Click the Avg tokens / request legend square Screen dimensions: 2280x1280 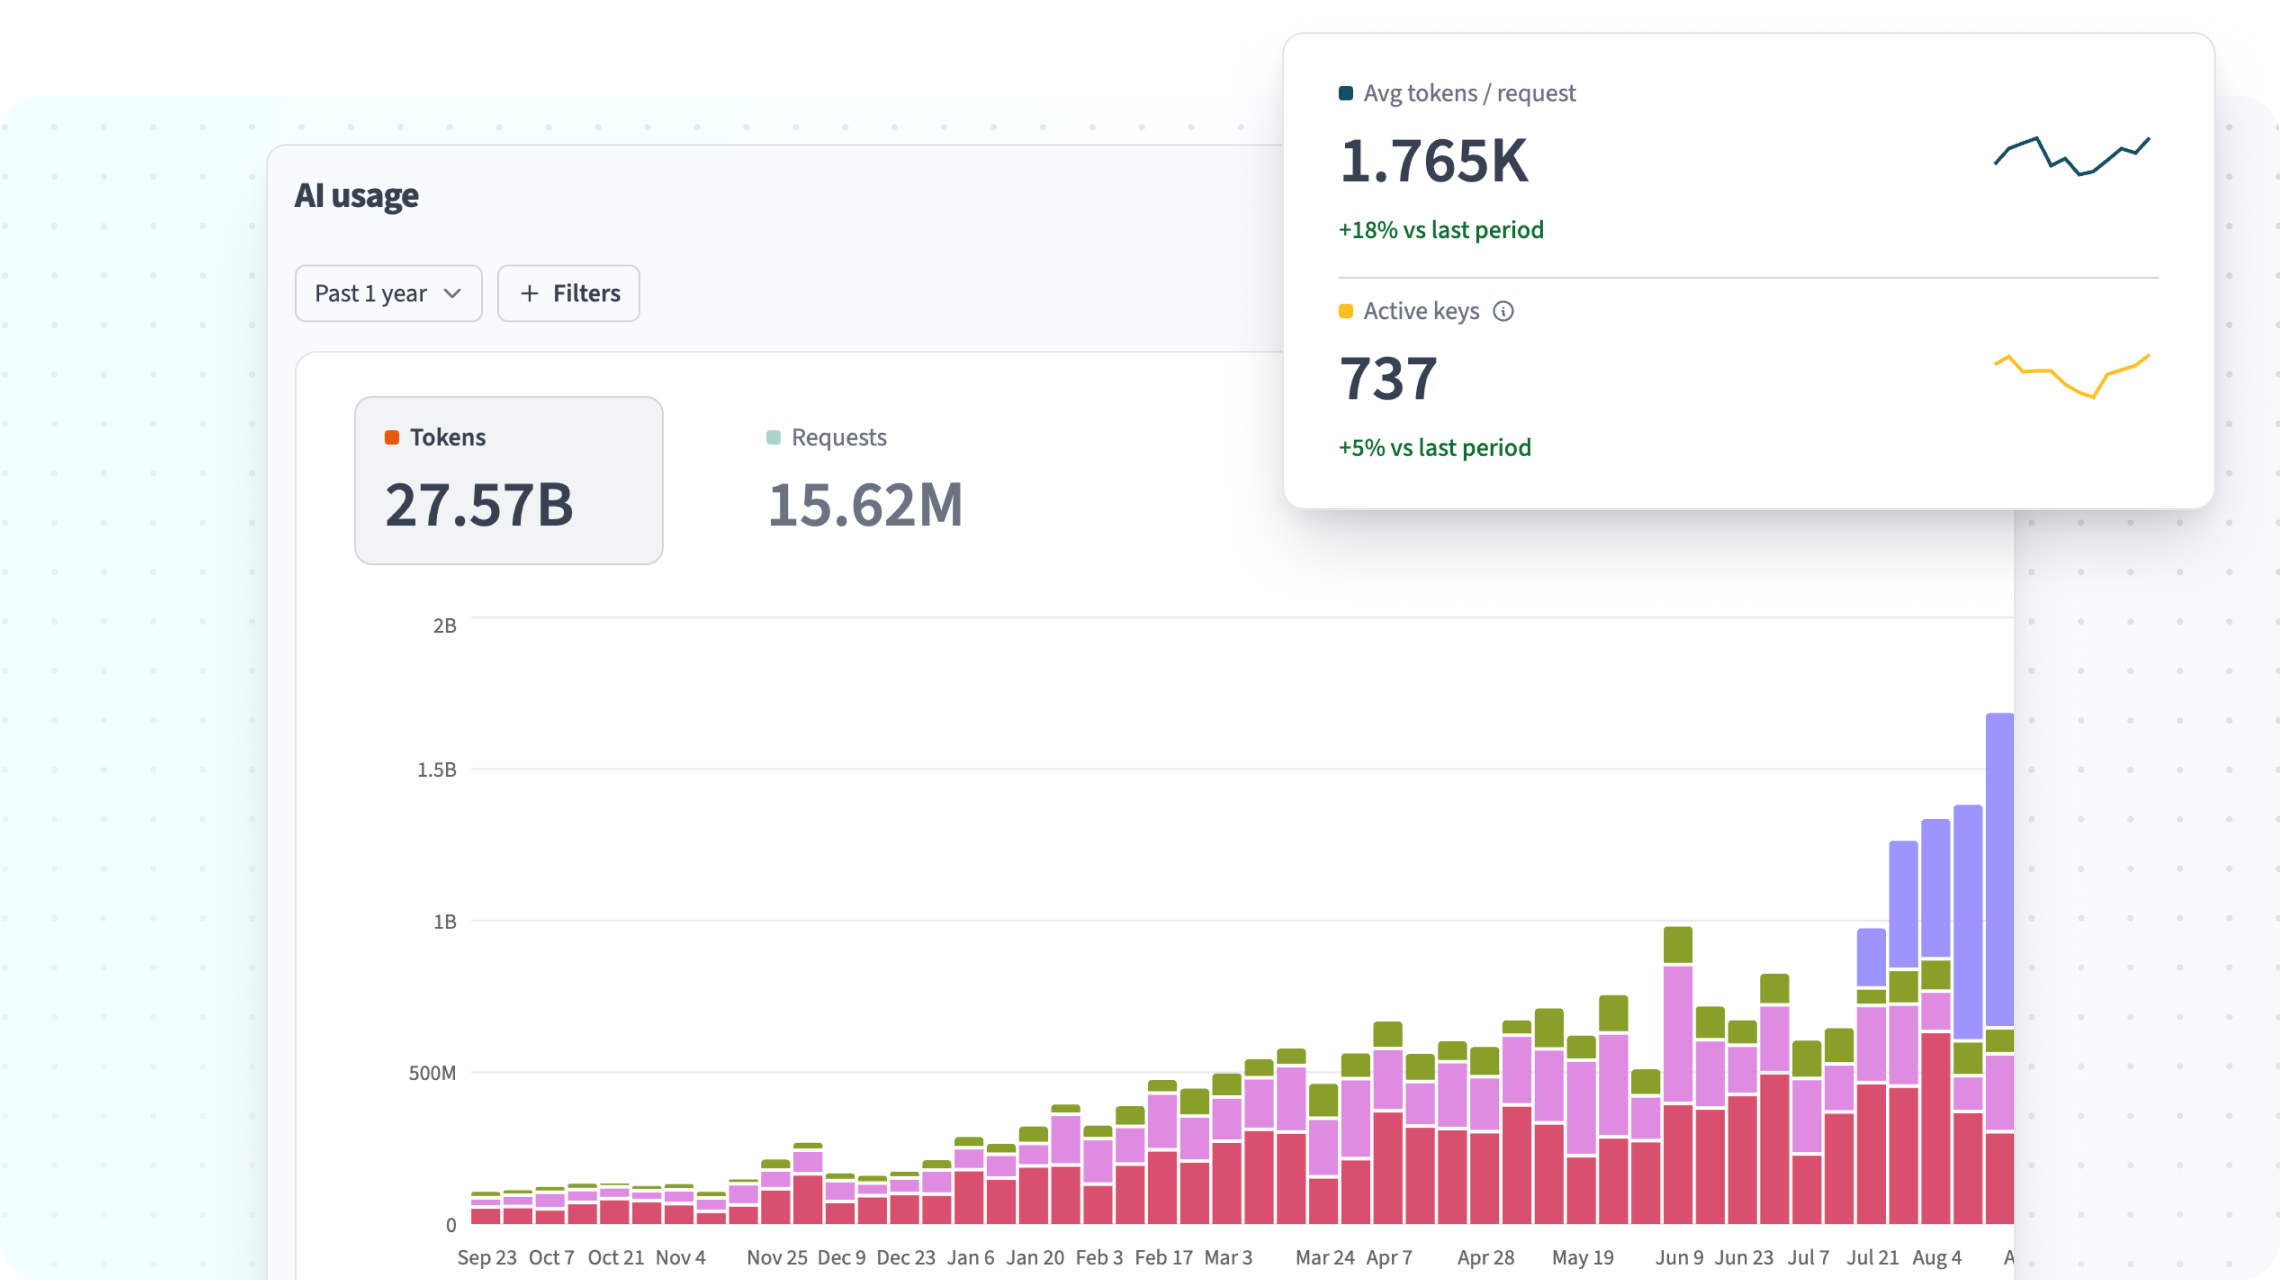coord(1346,93)
